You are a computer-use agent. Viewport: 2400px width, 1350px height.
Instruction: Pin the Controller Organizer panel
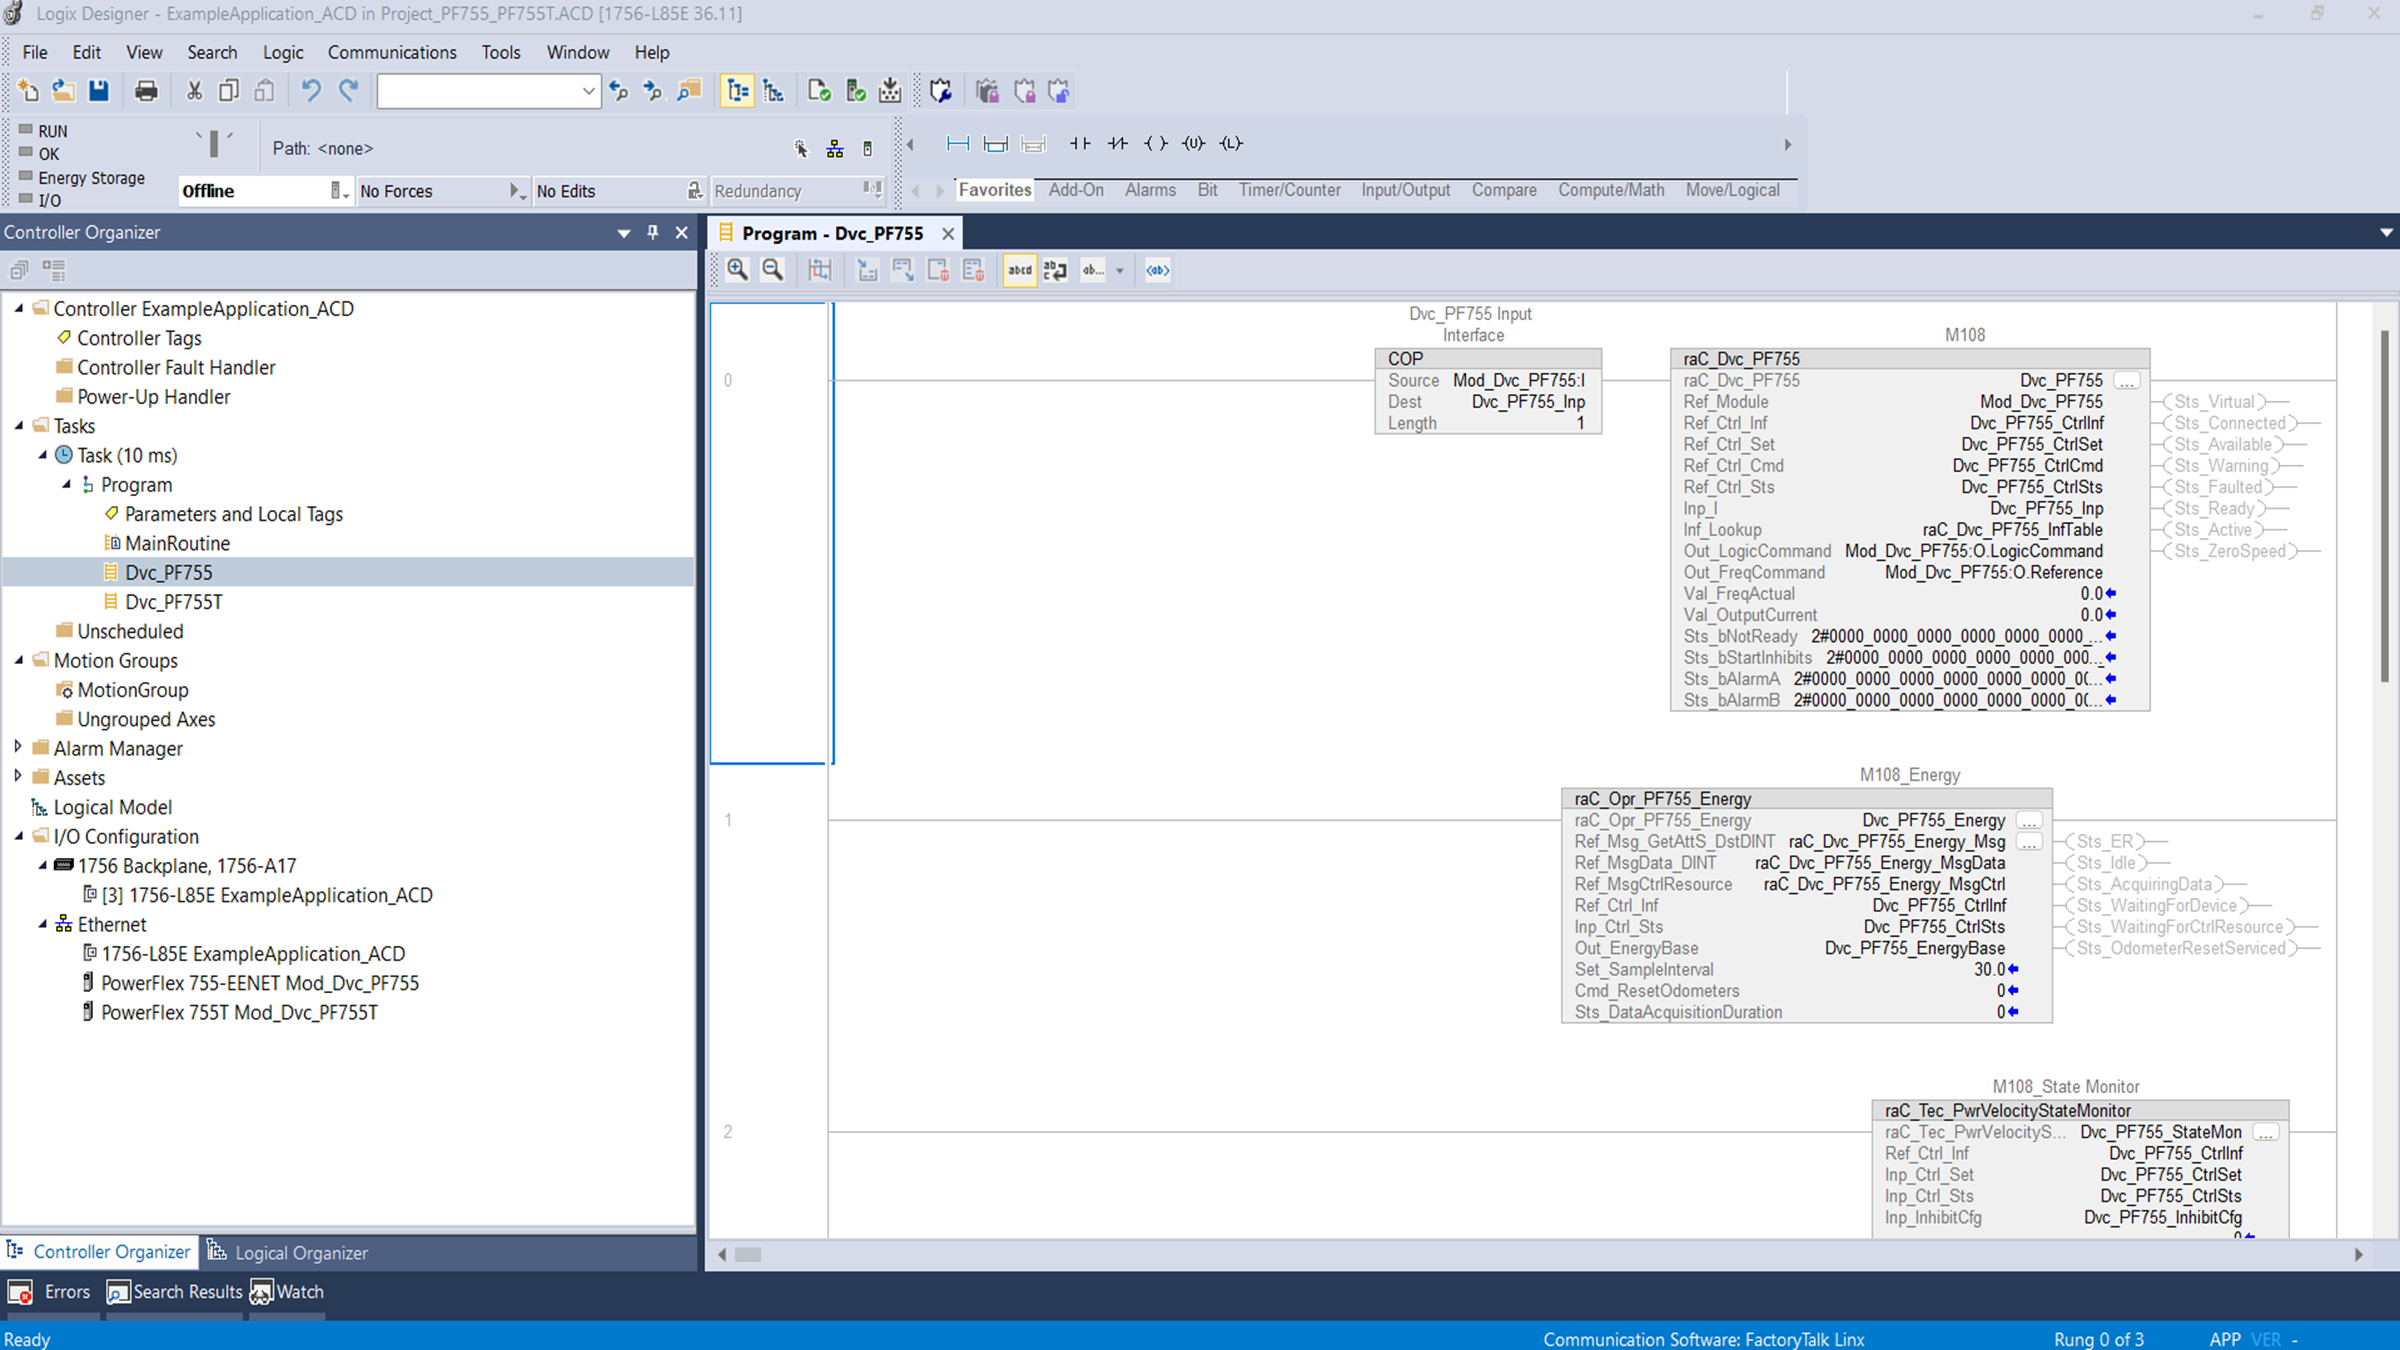point(653,232)
